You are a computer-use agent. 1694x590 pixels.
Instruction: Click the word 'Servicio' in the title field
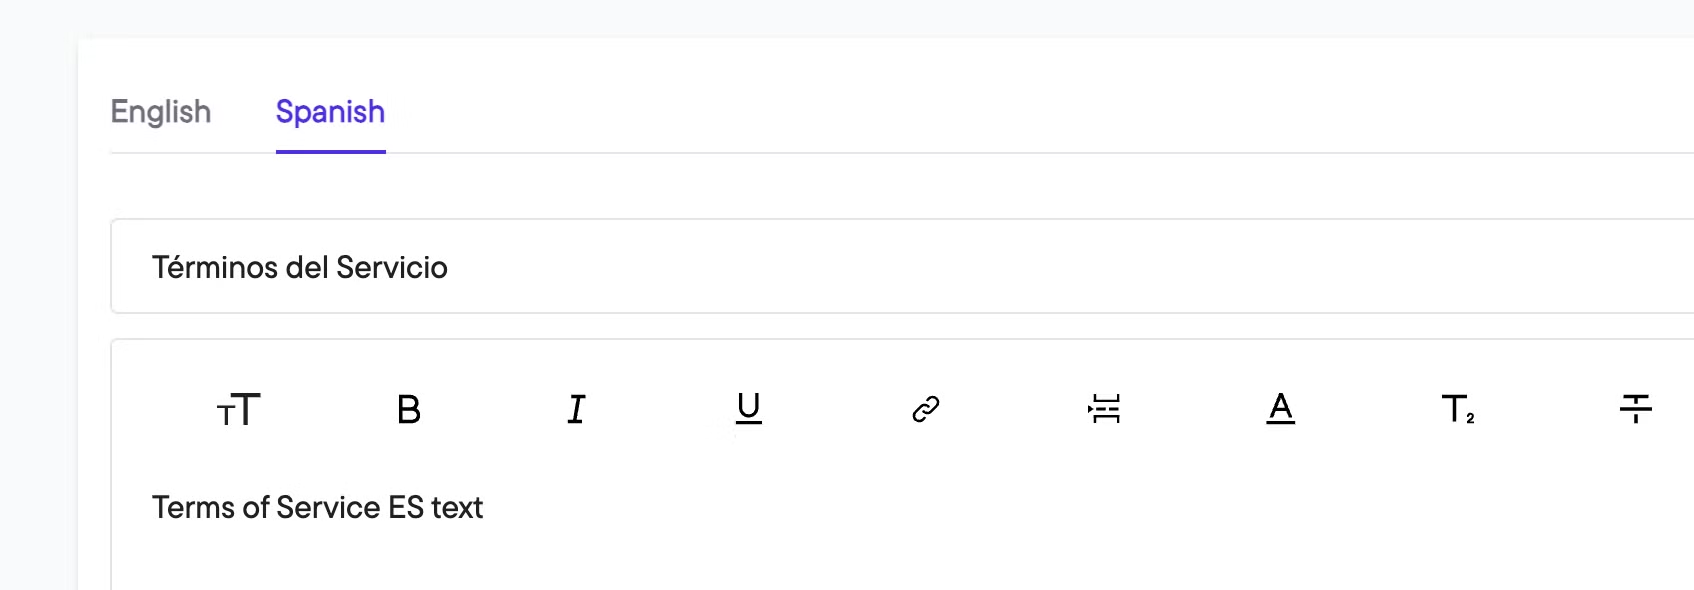[x=392, y=267]
